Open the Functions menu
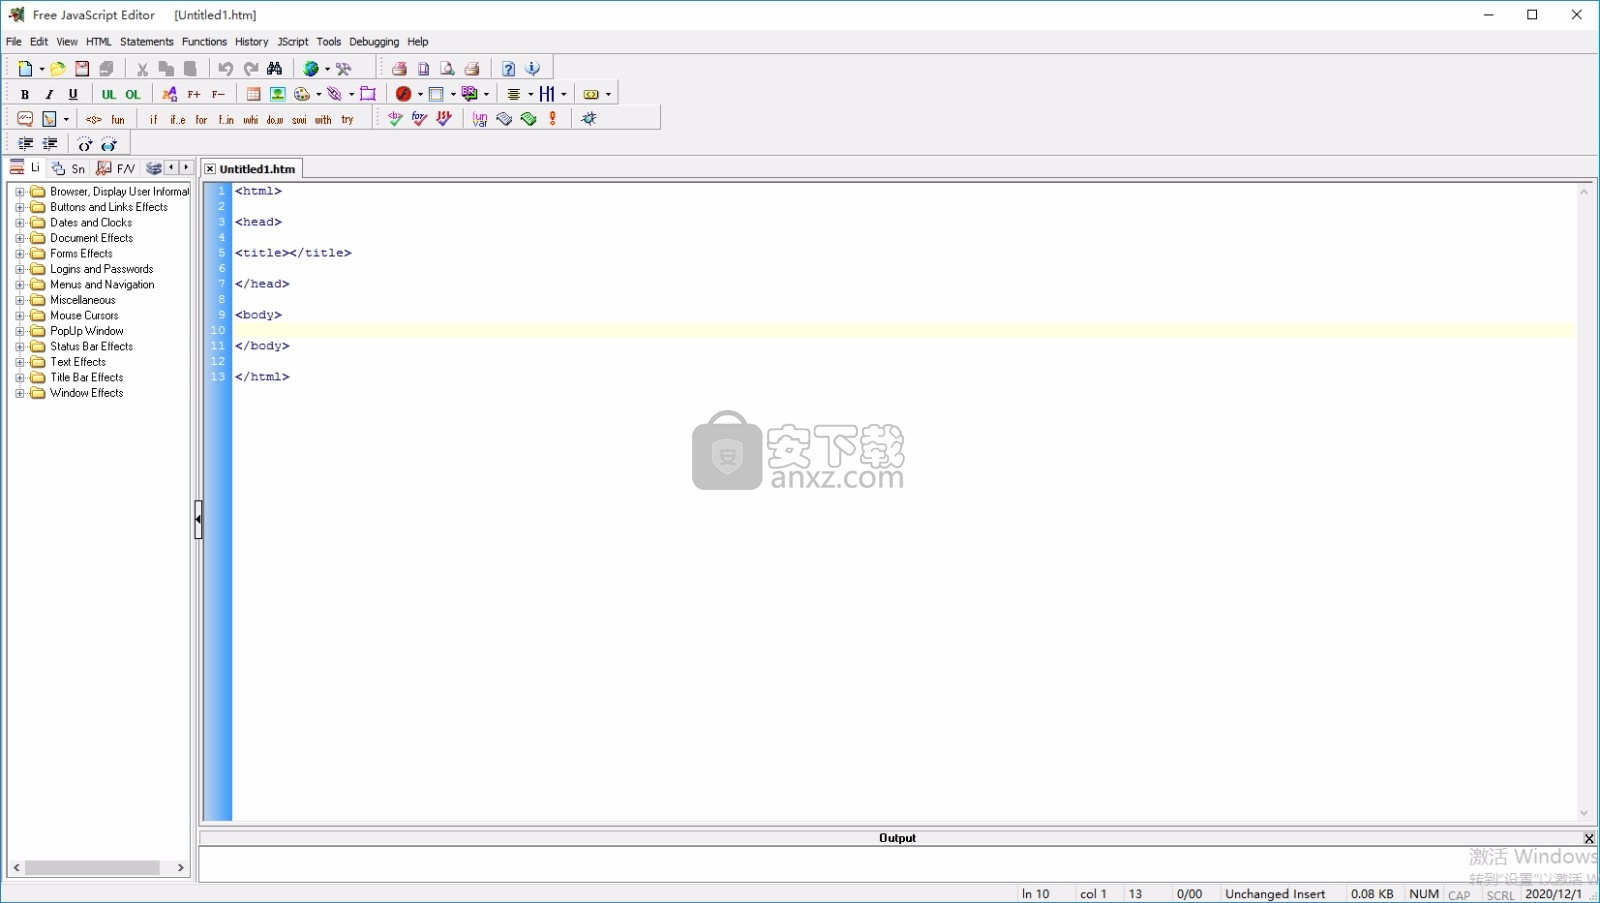 click(204, 42)
